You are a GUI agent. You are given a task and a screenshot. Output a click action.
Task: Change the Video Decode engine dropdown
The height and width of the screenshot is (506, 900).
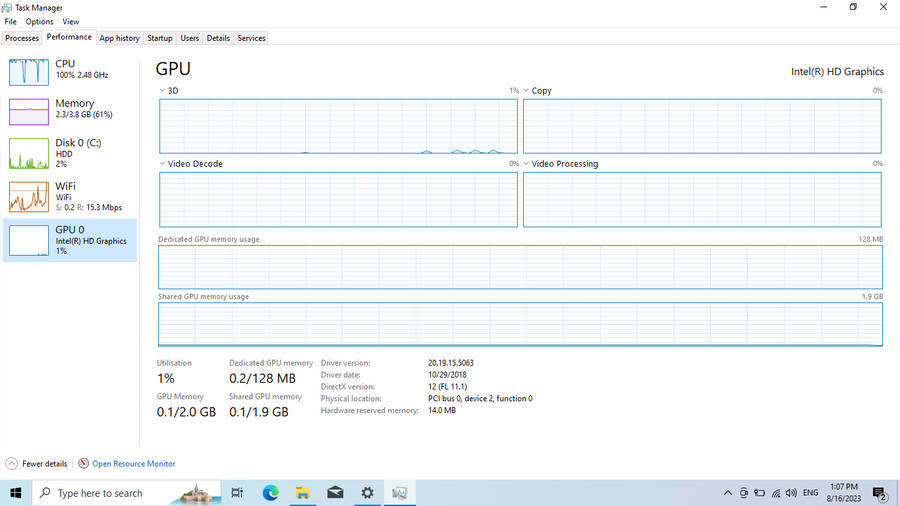click(163, 164)
